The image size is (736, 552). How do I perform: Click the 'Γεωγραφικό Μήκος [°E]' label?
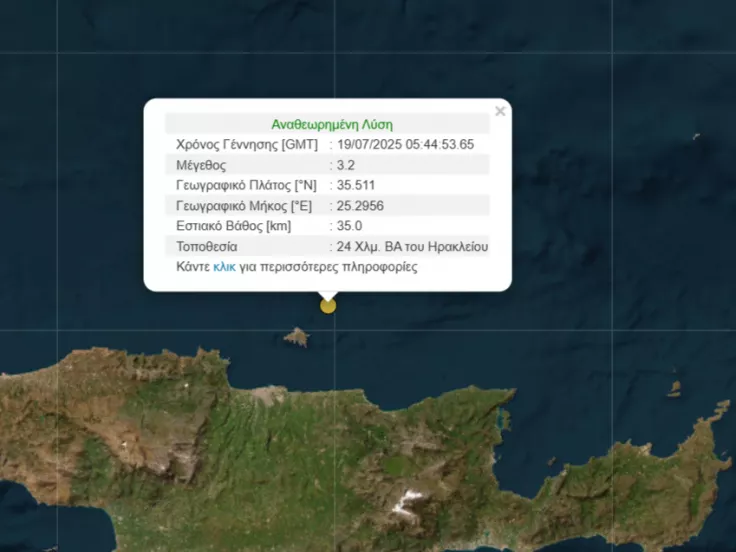(244, 206)
